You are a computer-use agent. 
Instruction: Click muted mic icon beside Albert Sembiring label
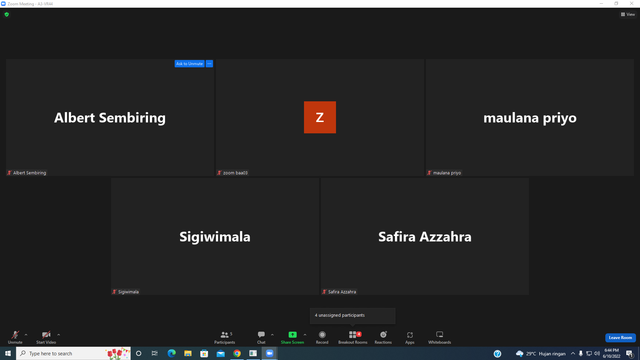coord(9,173)
